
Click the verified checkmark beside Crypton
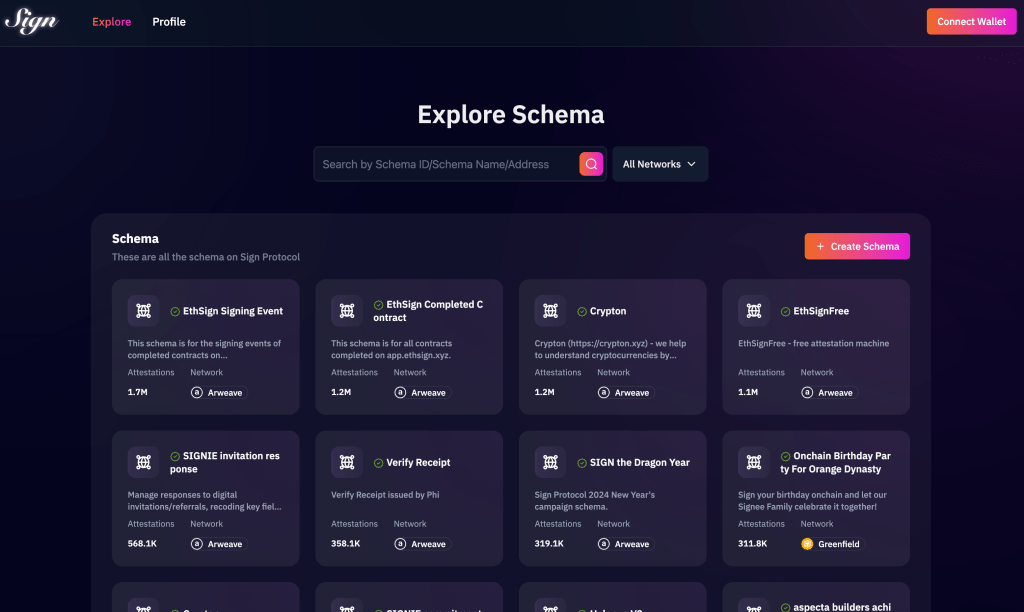[x=582, y=311]
